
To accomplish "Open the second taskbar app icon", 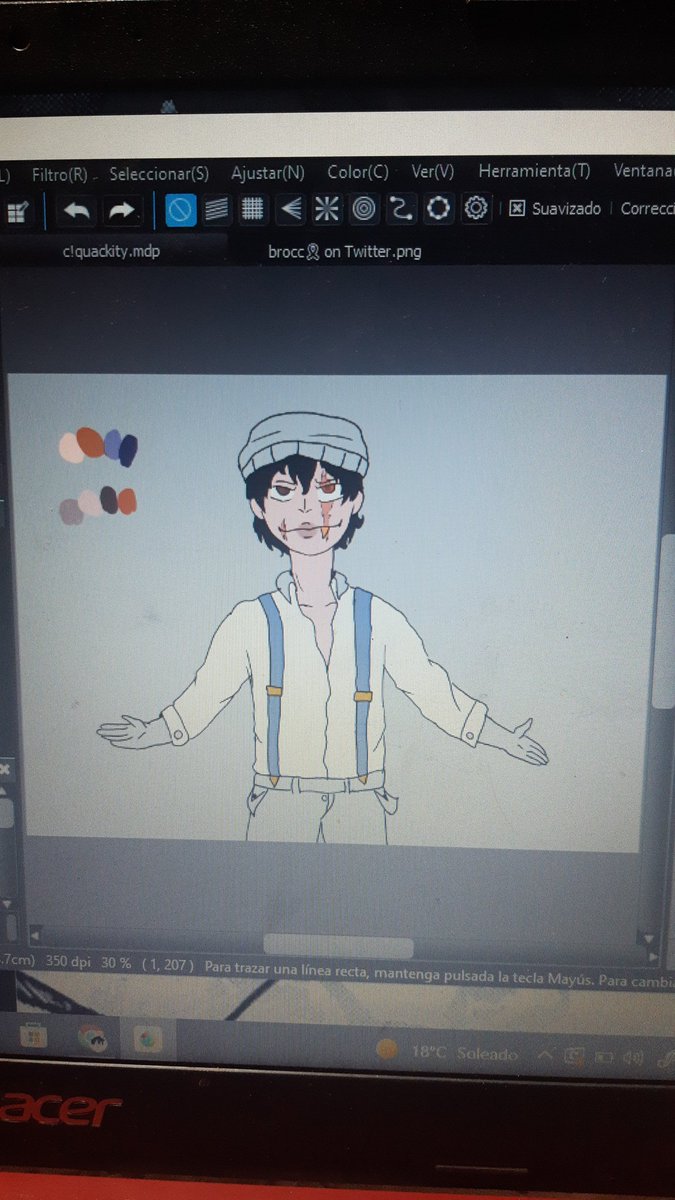I will [x=93, y=1039].
